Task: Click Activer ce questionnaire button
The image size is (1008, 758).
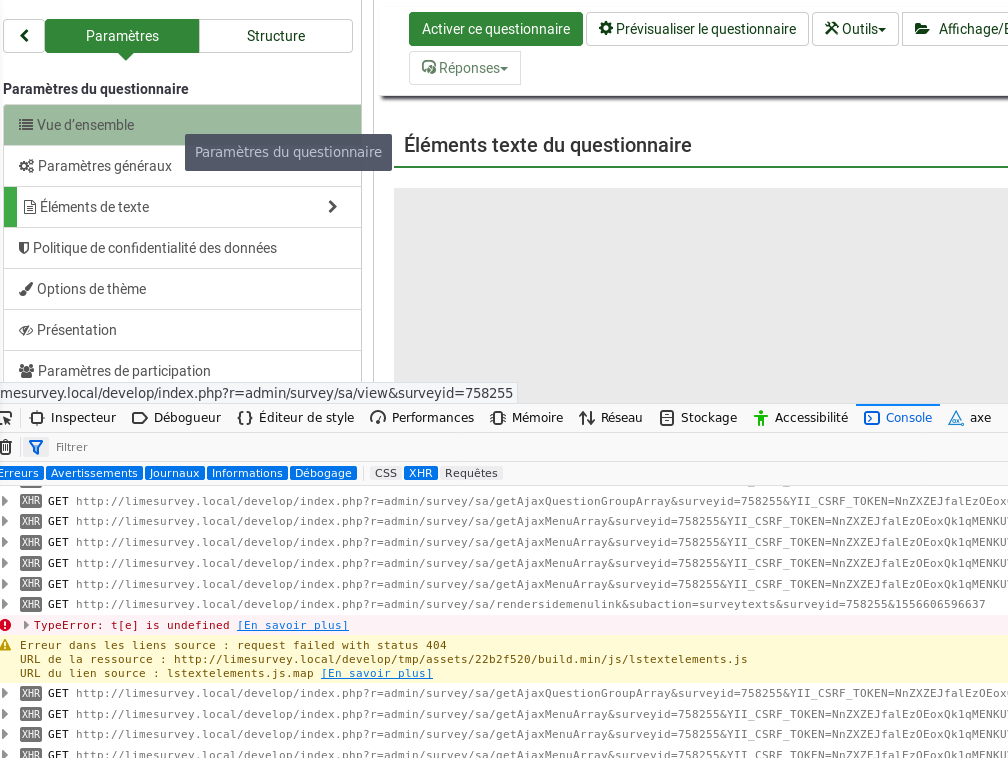Action: [x=495, y=29]
